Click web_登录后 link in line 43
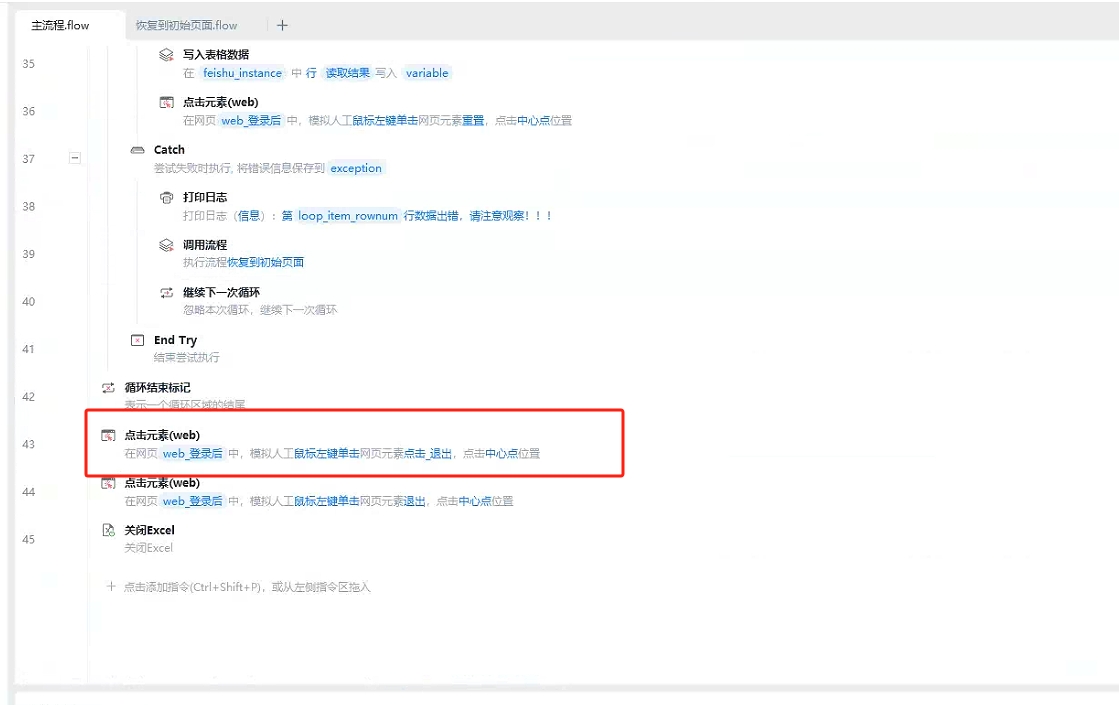This screenshot has height=705, width=1119. (193, 454)
